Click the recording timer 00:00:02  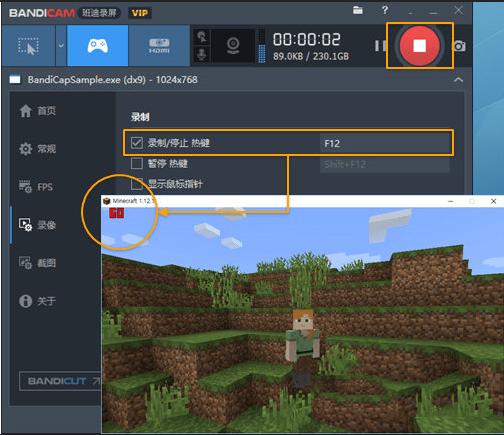(307, 39)
